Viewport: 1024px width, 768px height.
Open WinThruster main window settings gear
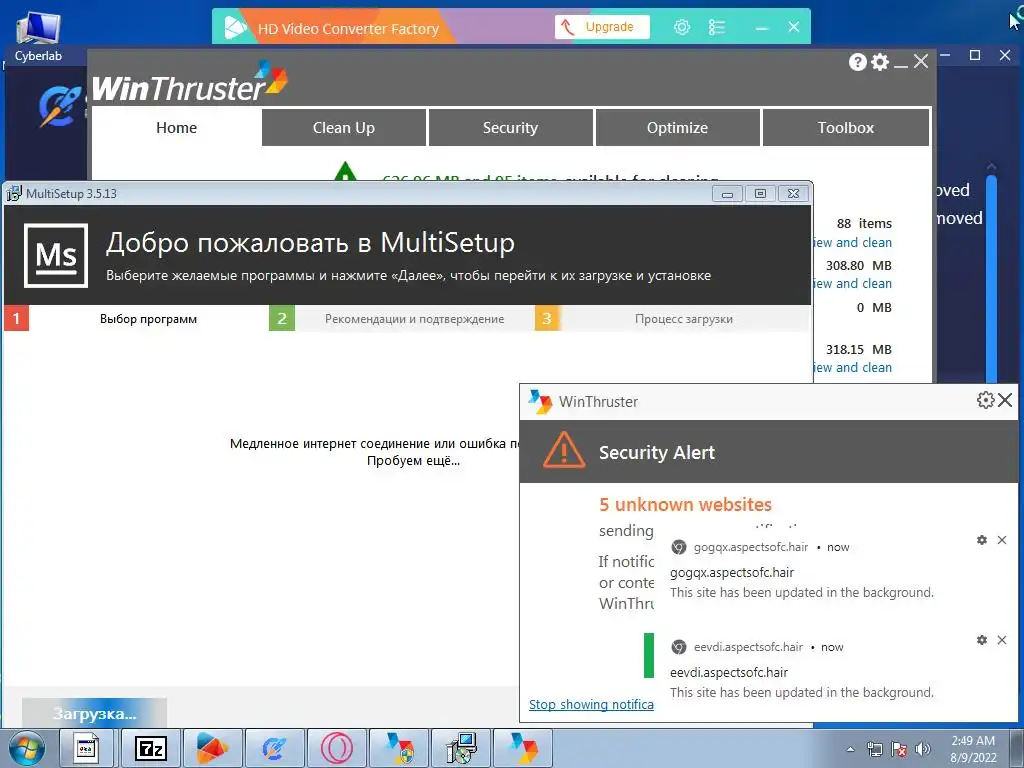point(880,62)
